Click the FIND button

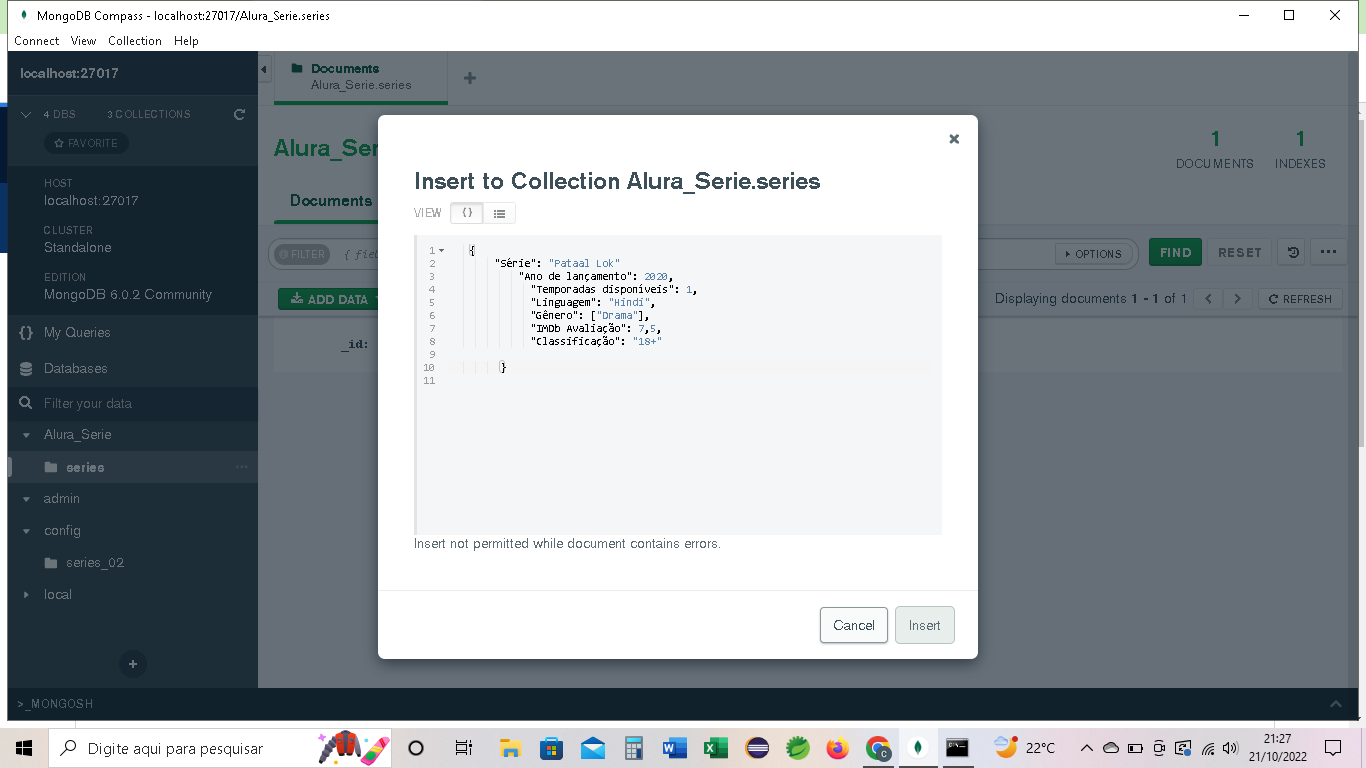click(1176, 253)
